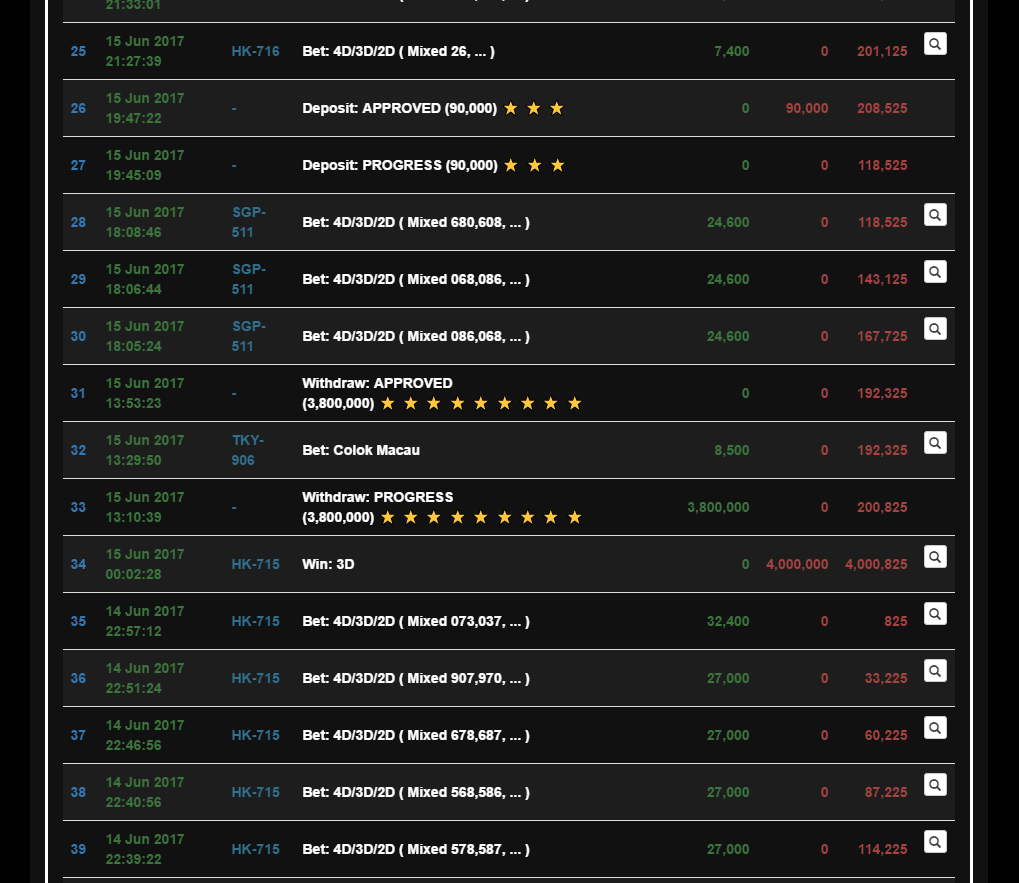View details of Mixed 068,086 bet

tap(935, 271)
